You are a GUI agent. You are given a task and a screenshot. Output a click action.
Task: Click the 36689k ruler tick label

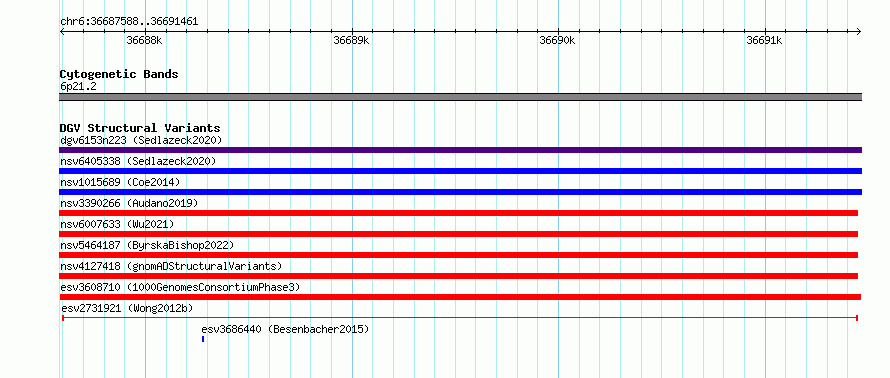351,40
